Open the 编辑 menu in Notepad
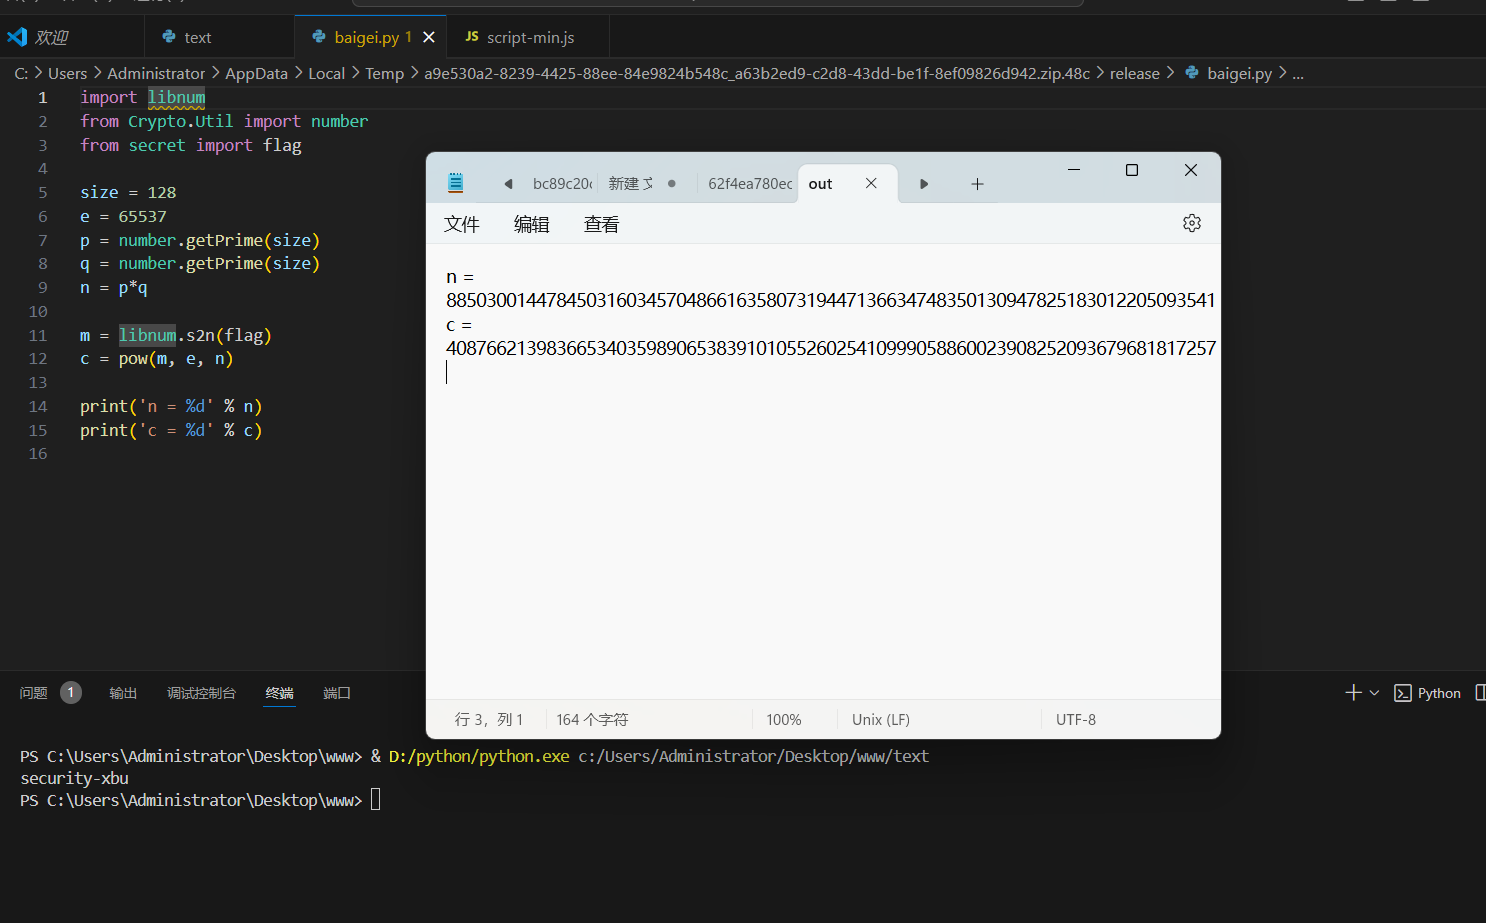1486x923 pixels. click(532, 224)
